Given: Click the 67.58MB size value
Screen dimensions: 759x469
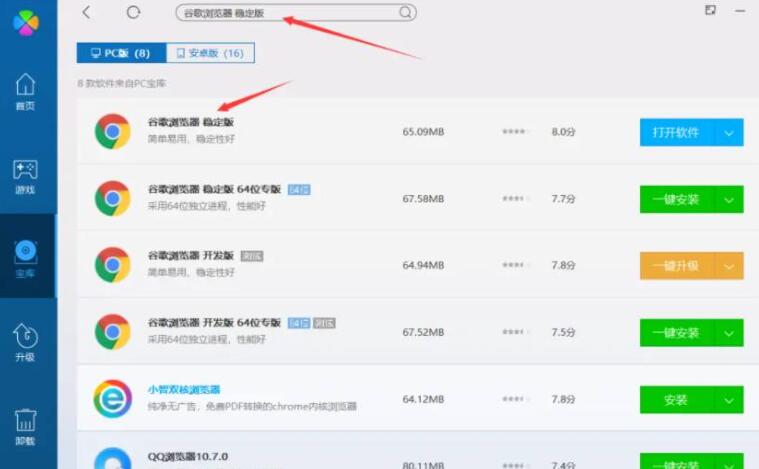Looking at the screenshot, I should [x=423, y=198].
